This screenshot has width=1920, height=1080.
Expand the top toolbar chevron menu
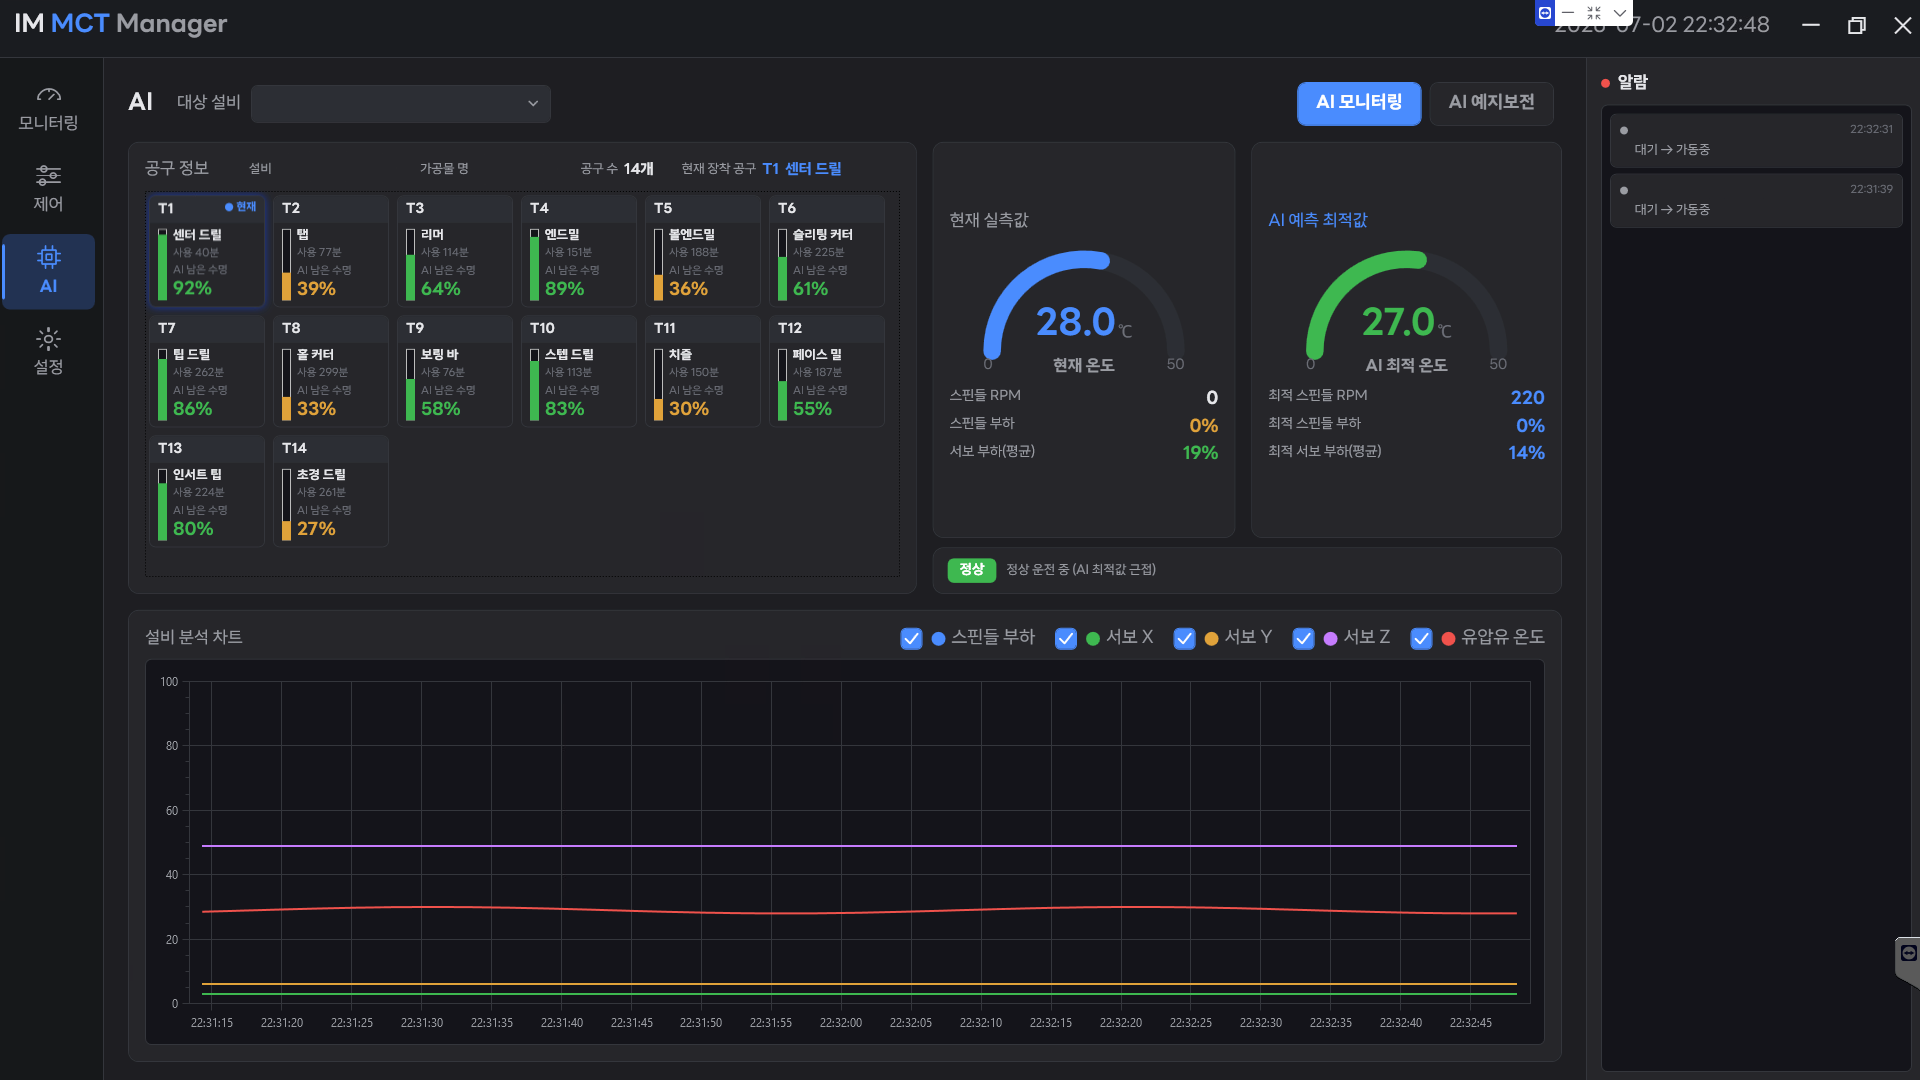click(1620, 13)
